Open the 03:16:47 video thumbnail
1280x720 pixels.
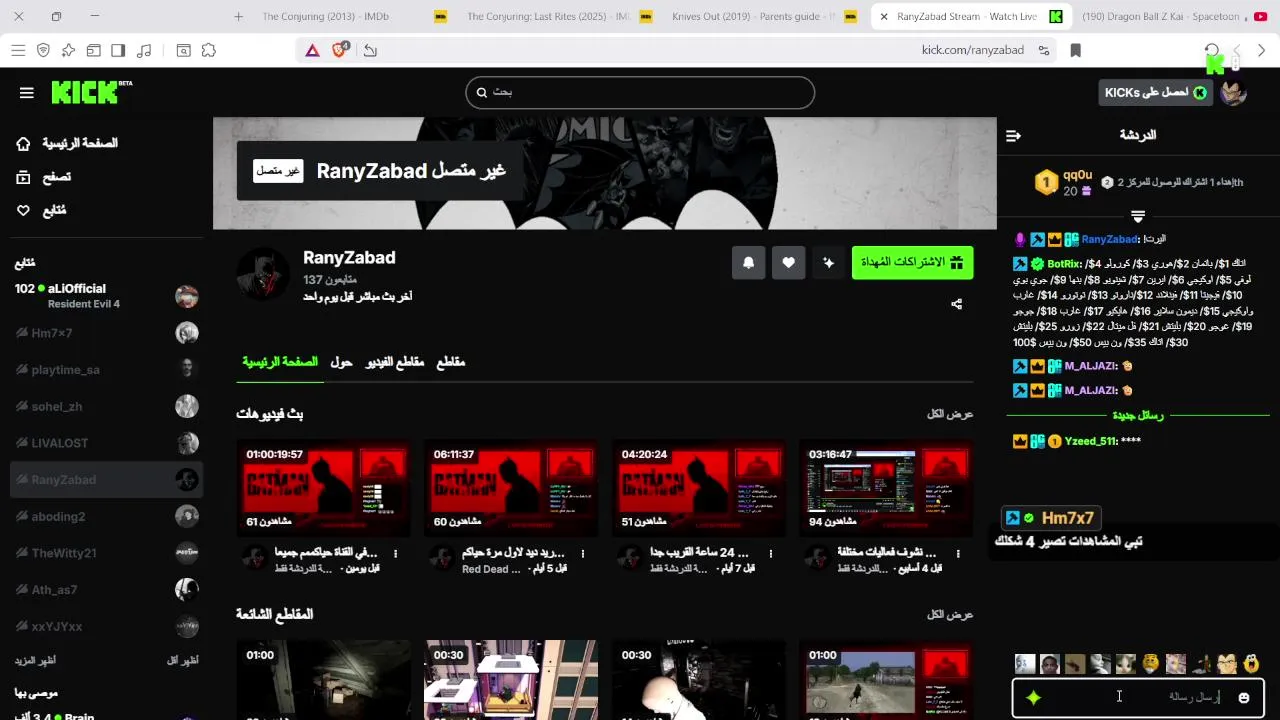[x=886, y=487]
